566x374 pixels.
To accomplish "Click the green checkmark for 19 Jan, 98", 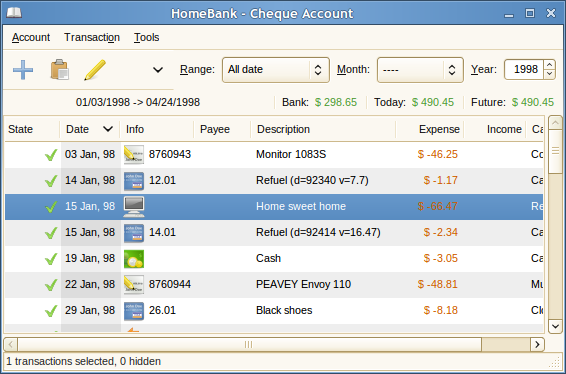I will 51,259.
